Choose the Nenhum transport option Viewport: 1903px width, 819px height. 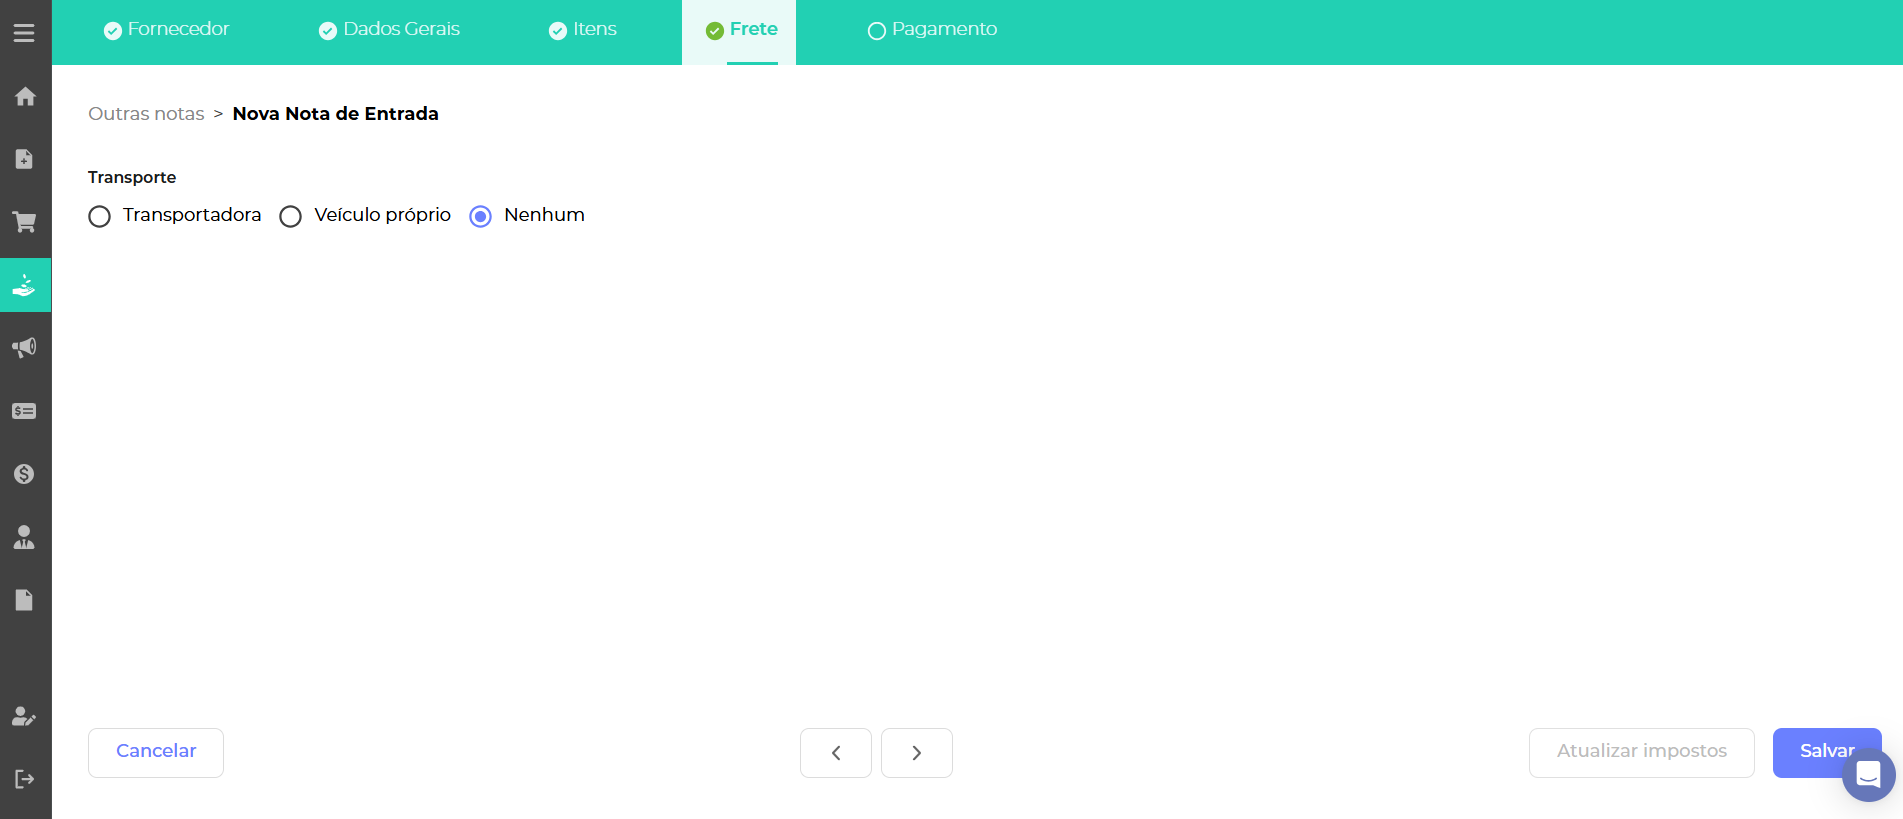[481, 217]
